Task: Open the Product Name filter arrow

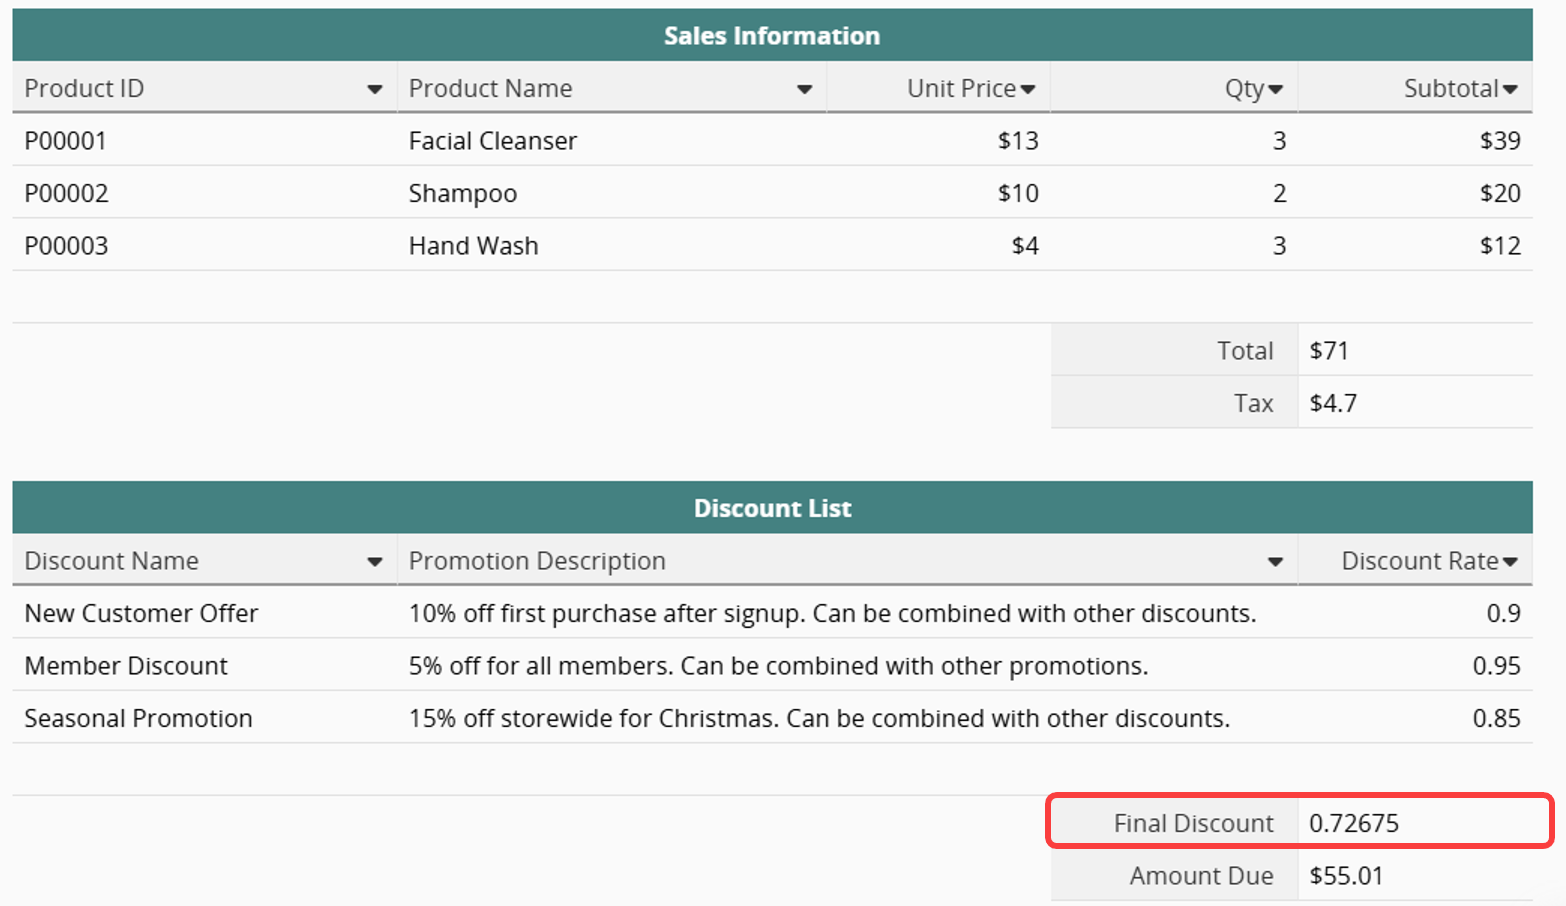Action: 804,90
